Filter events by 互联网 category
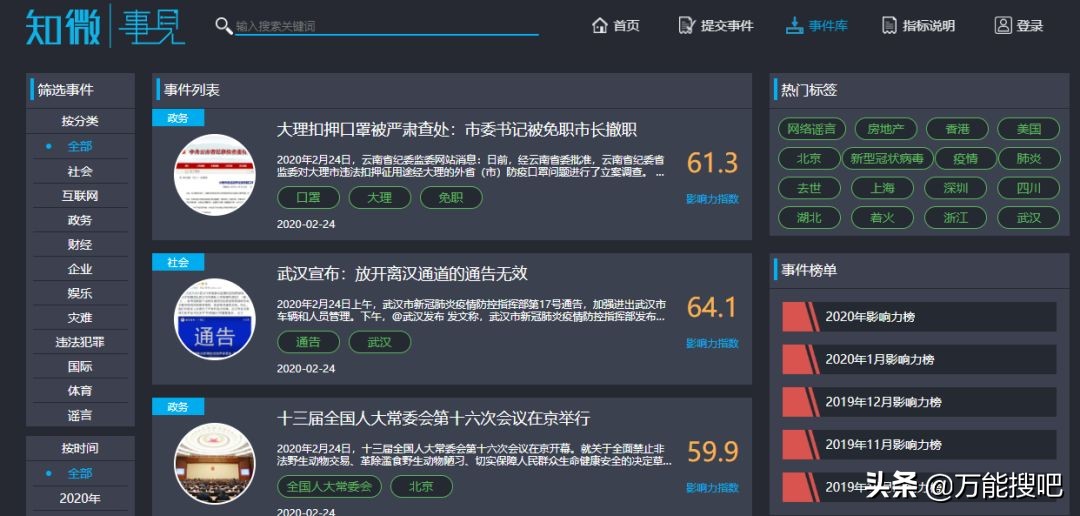Image resolution: width=1080 pixels, height=516 pixels. click(x=80, y=196)
